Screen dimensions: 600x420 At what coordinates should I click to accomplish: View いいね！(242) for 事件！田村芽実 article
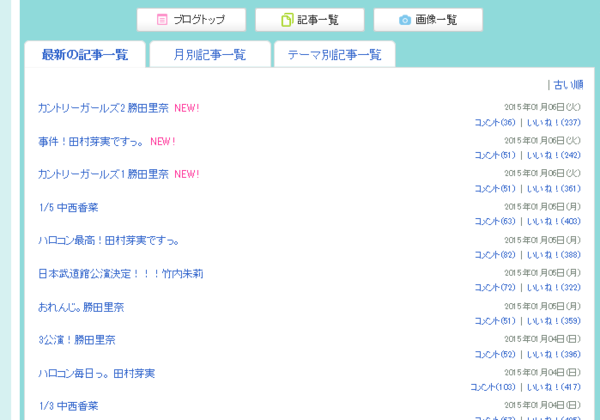tap(554, 155)
